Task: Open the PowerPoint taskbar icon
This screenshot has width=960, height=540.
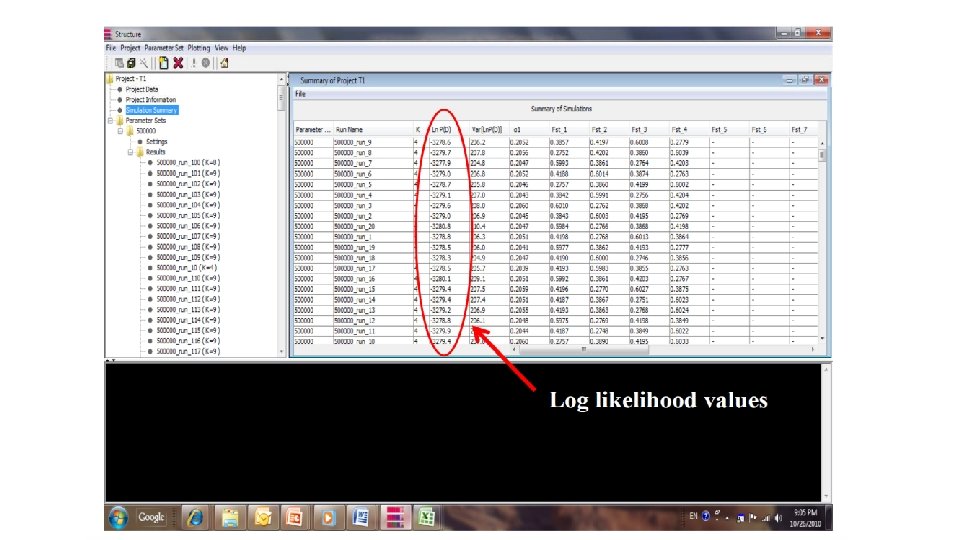Action: coord(295,517)
